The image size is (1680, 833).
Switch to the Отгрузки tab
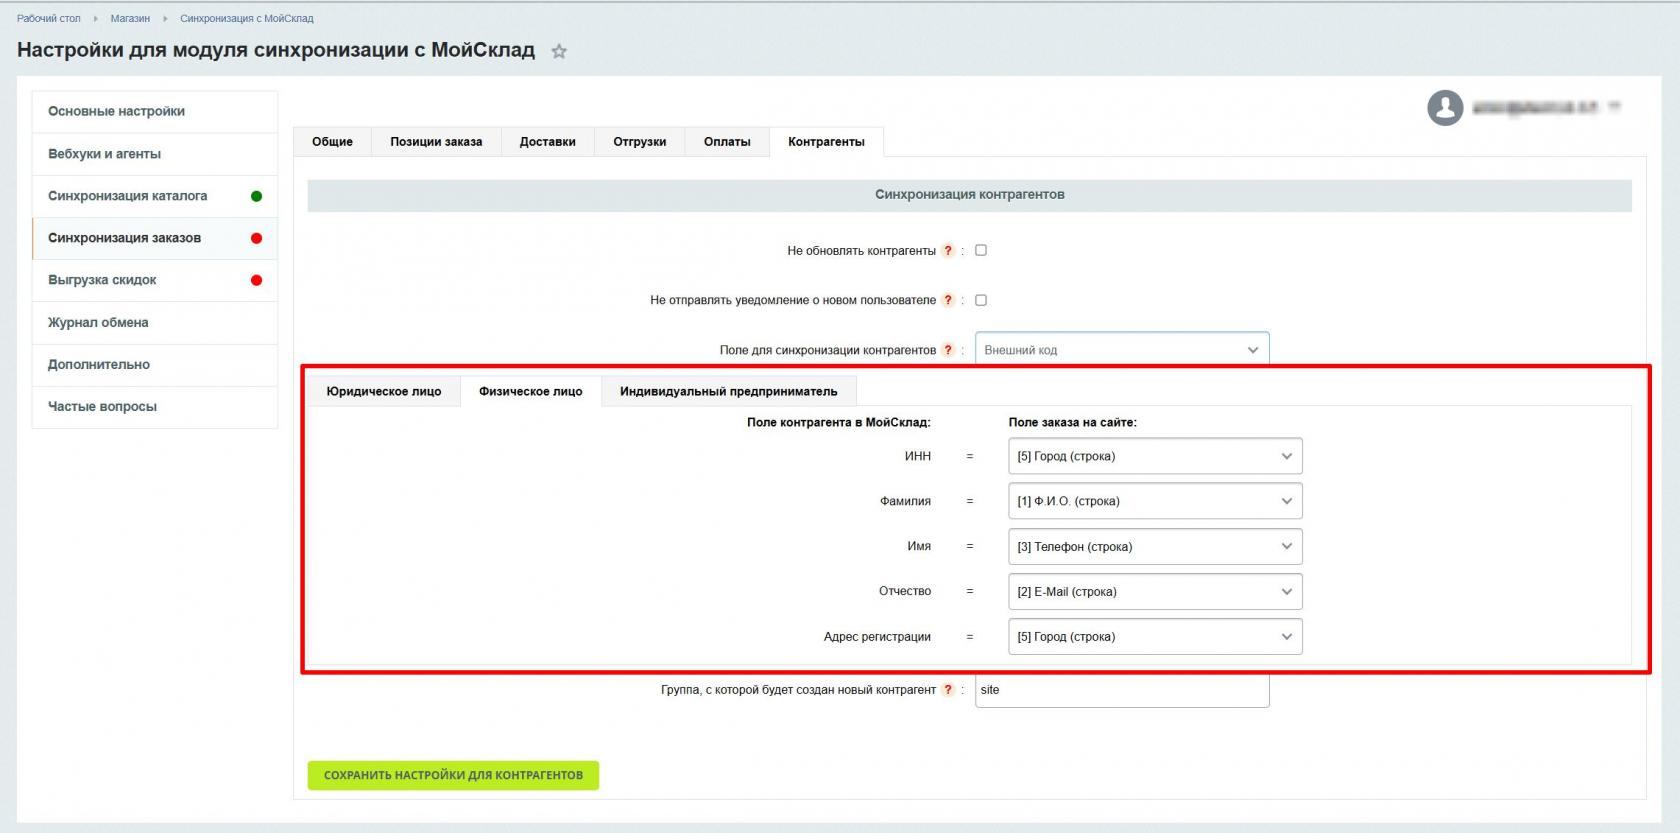click(x=640, y=142)
